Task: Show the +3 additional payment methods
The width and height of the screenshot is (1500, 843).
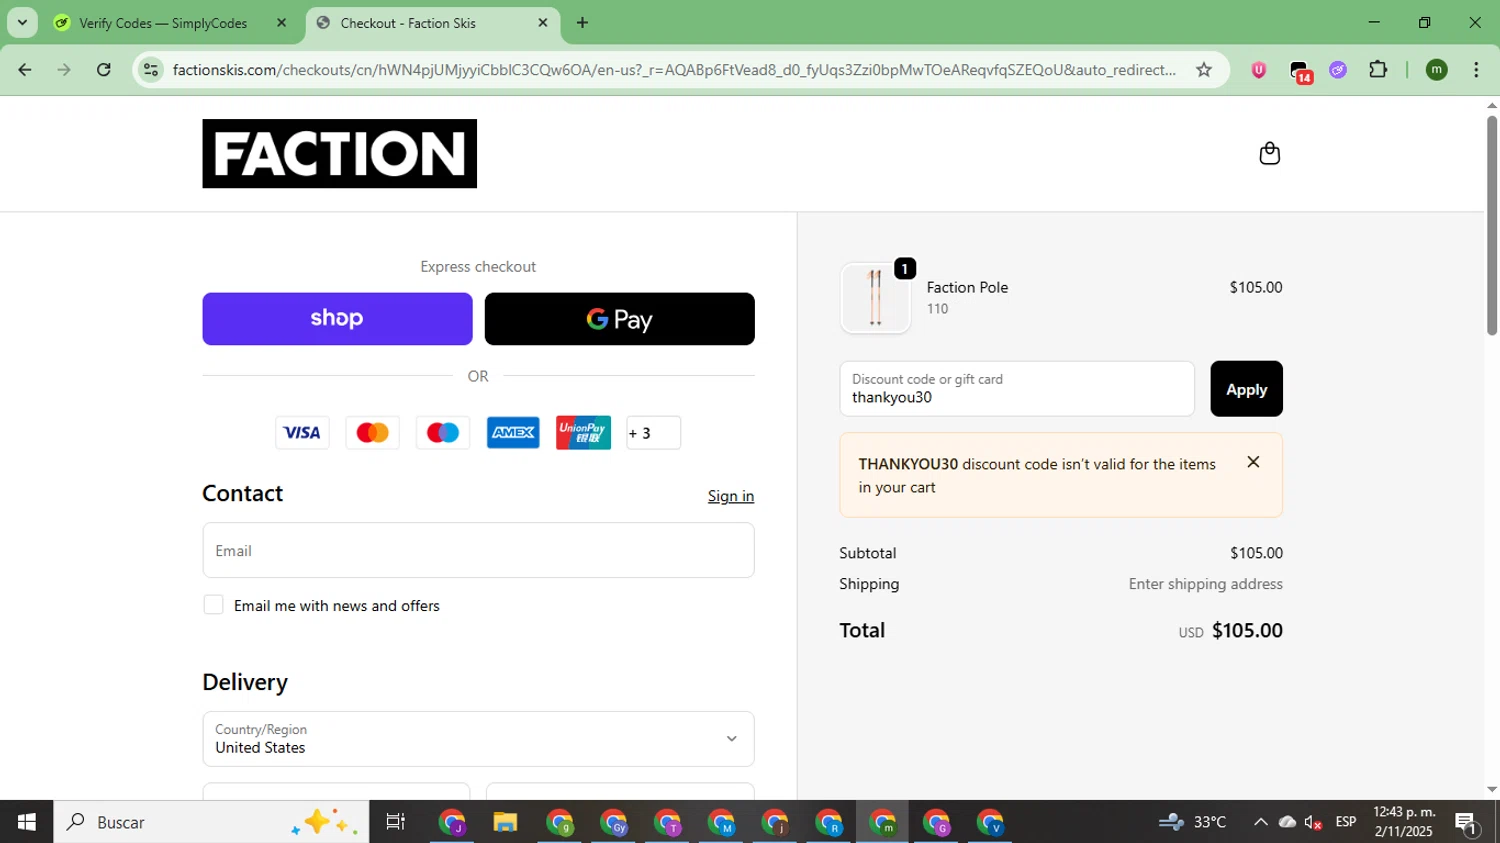Action: [x=653, y=433]
